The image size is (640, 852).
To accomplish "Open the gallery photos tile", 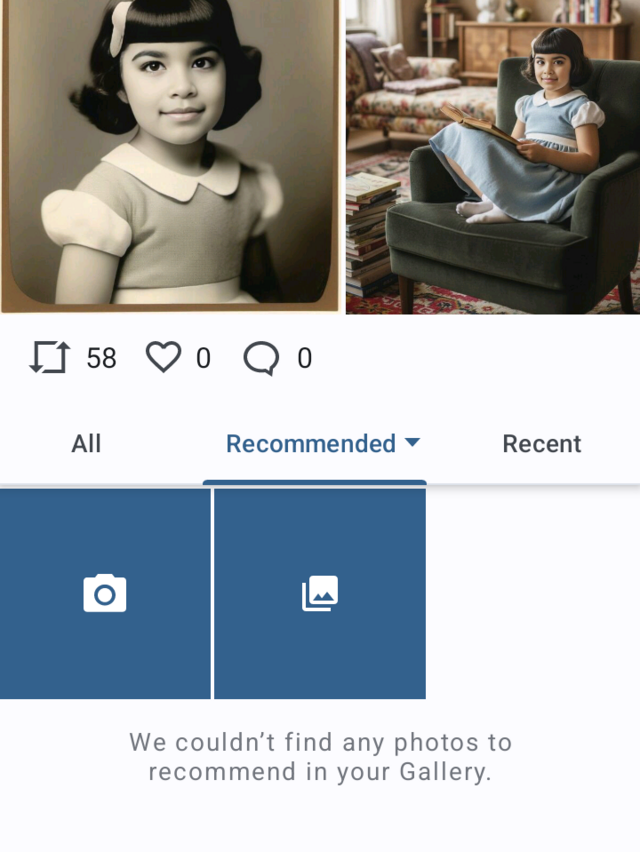I will tap(320, 593).
